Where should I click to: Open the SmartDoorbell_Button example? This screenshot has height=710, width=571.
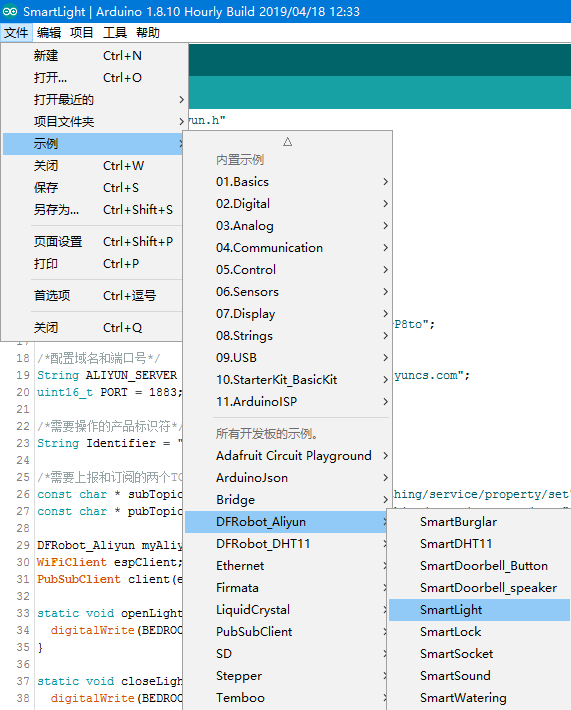click(x=480, y=566)
